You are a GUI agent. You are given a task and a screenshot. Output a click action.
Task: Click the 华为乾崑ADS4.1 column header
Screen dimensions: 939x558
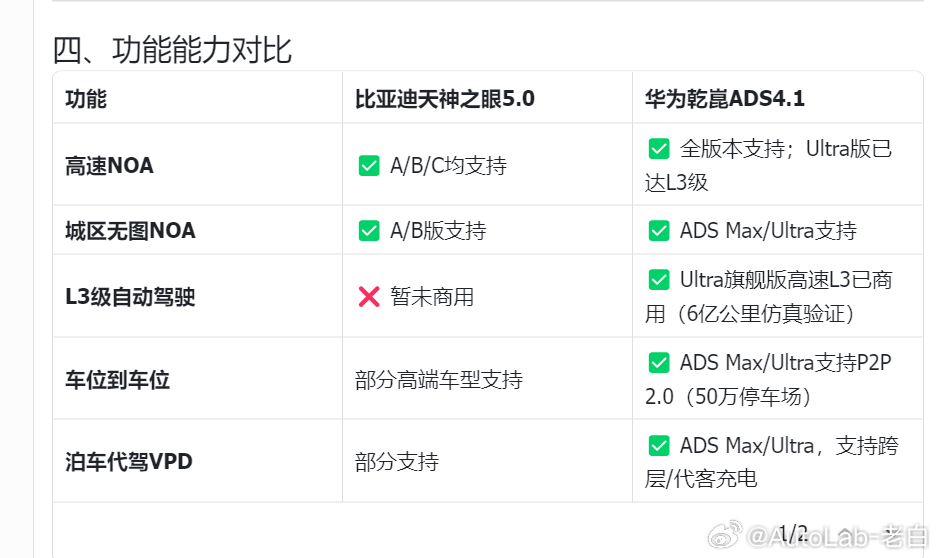[725, 99]
